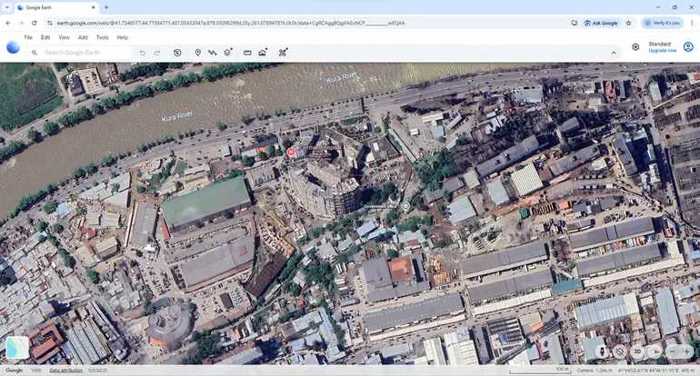Click the Google Earth globe logo
The image size is (700, 376).
tap(13, 47)
